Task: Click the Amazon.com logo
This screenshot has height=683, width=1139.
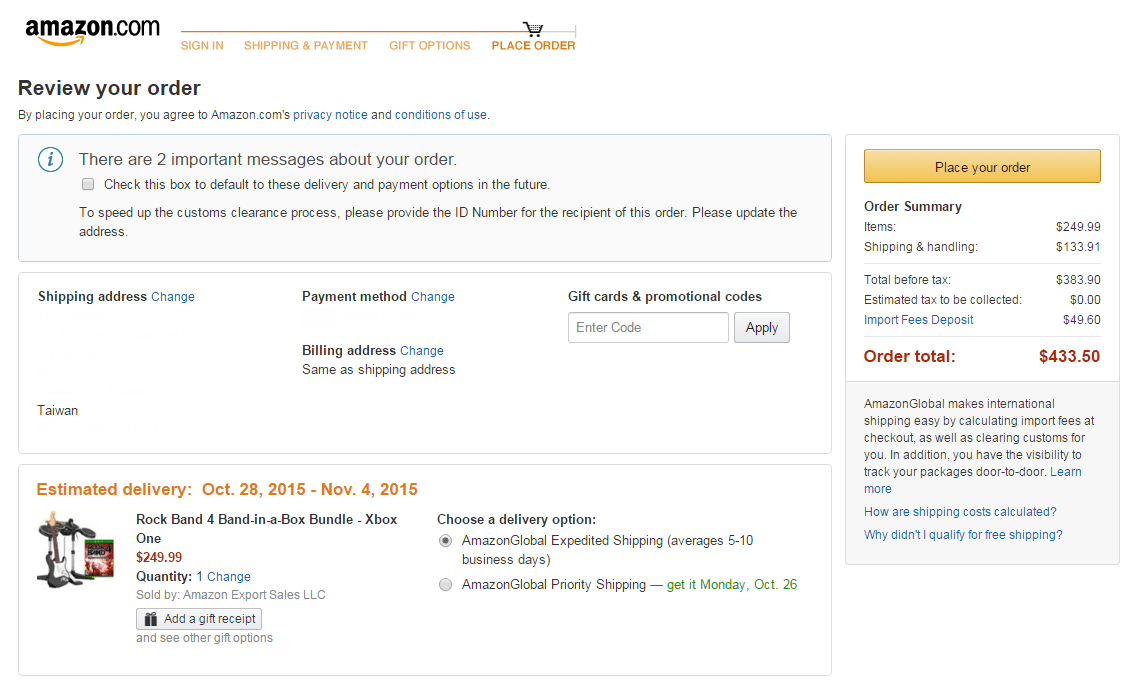Action: 92,32
